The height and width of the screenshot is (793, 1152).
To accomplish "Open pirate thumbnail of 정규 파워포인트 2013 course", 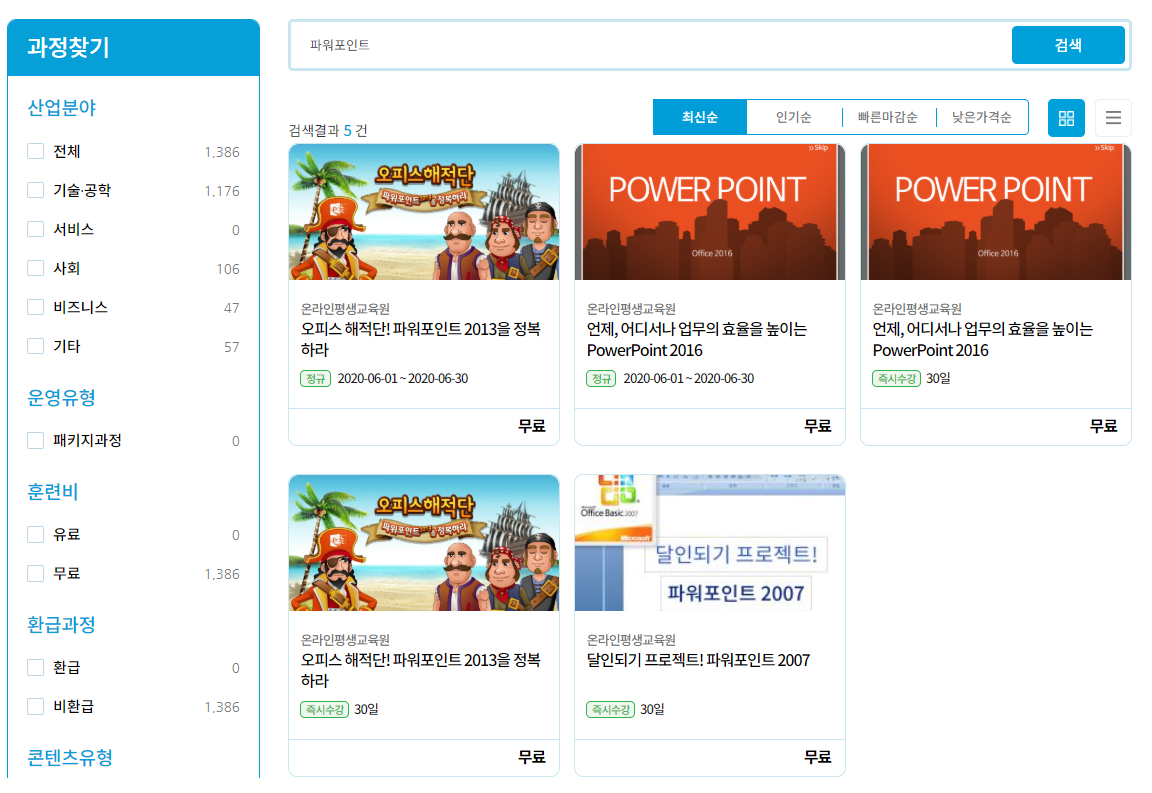I will point(424,212).
